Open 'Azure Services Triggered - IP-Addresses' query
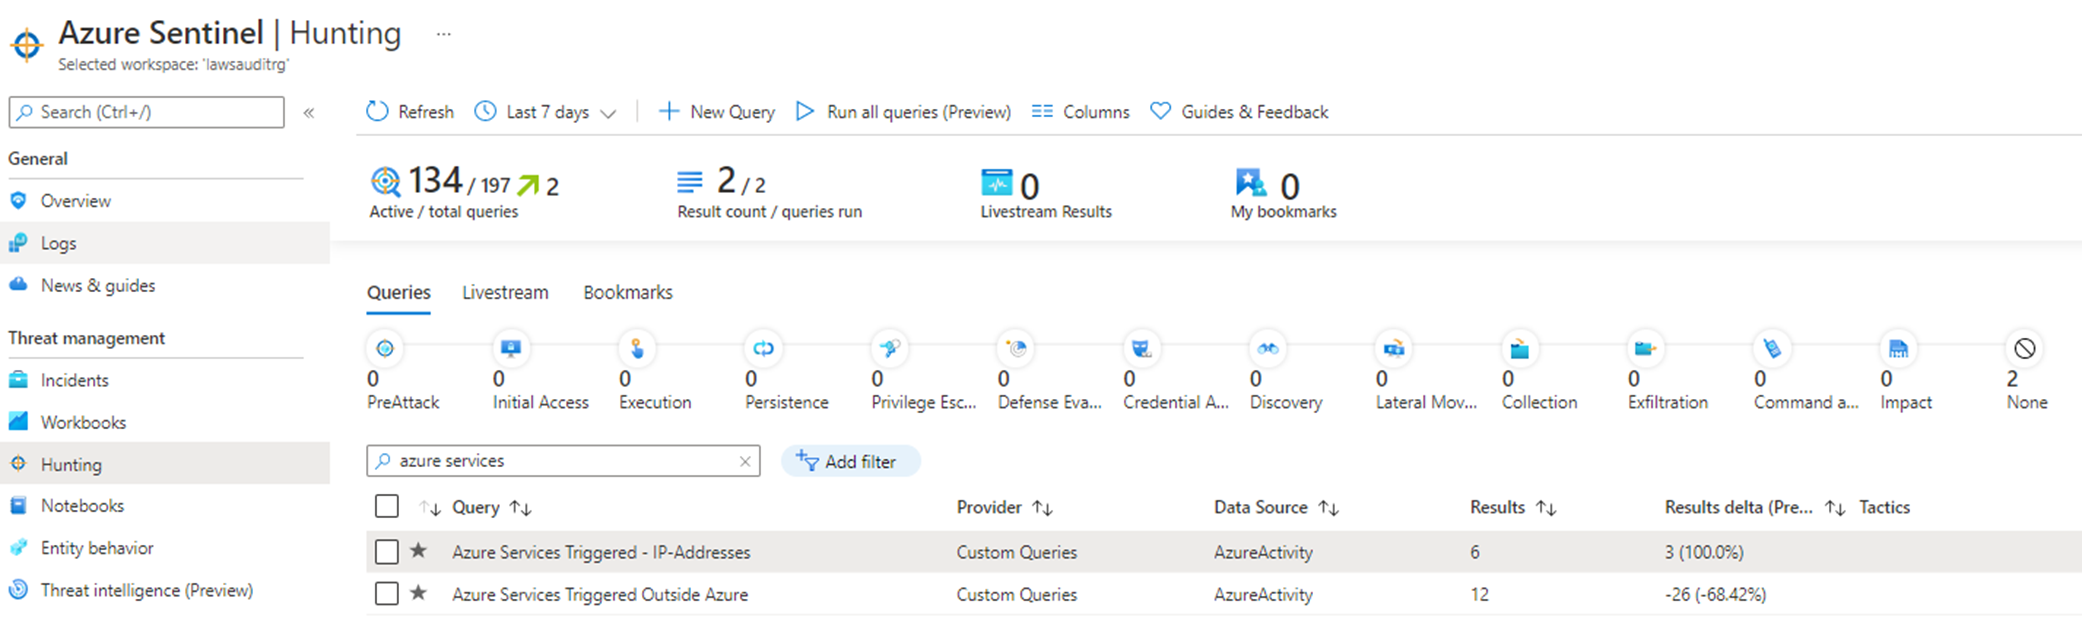This screenshot has width=2082, height=627. click(x=601, y=552)
